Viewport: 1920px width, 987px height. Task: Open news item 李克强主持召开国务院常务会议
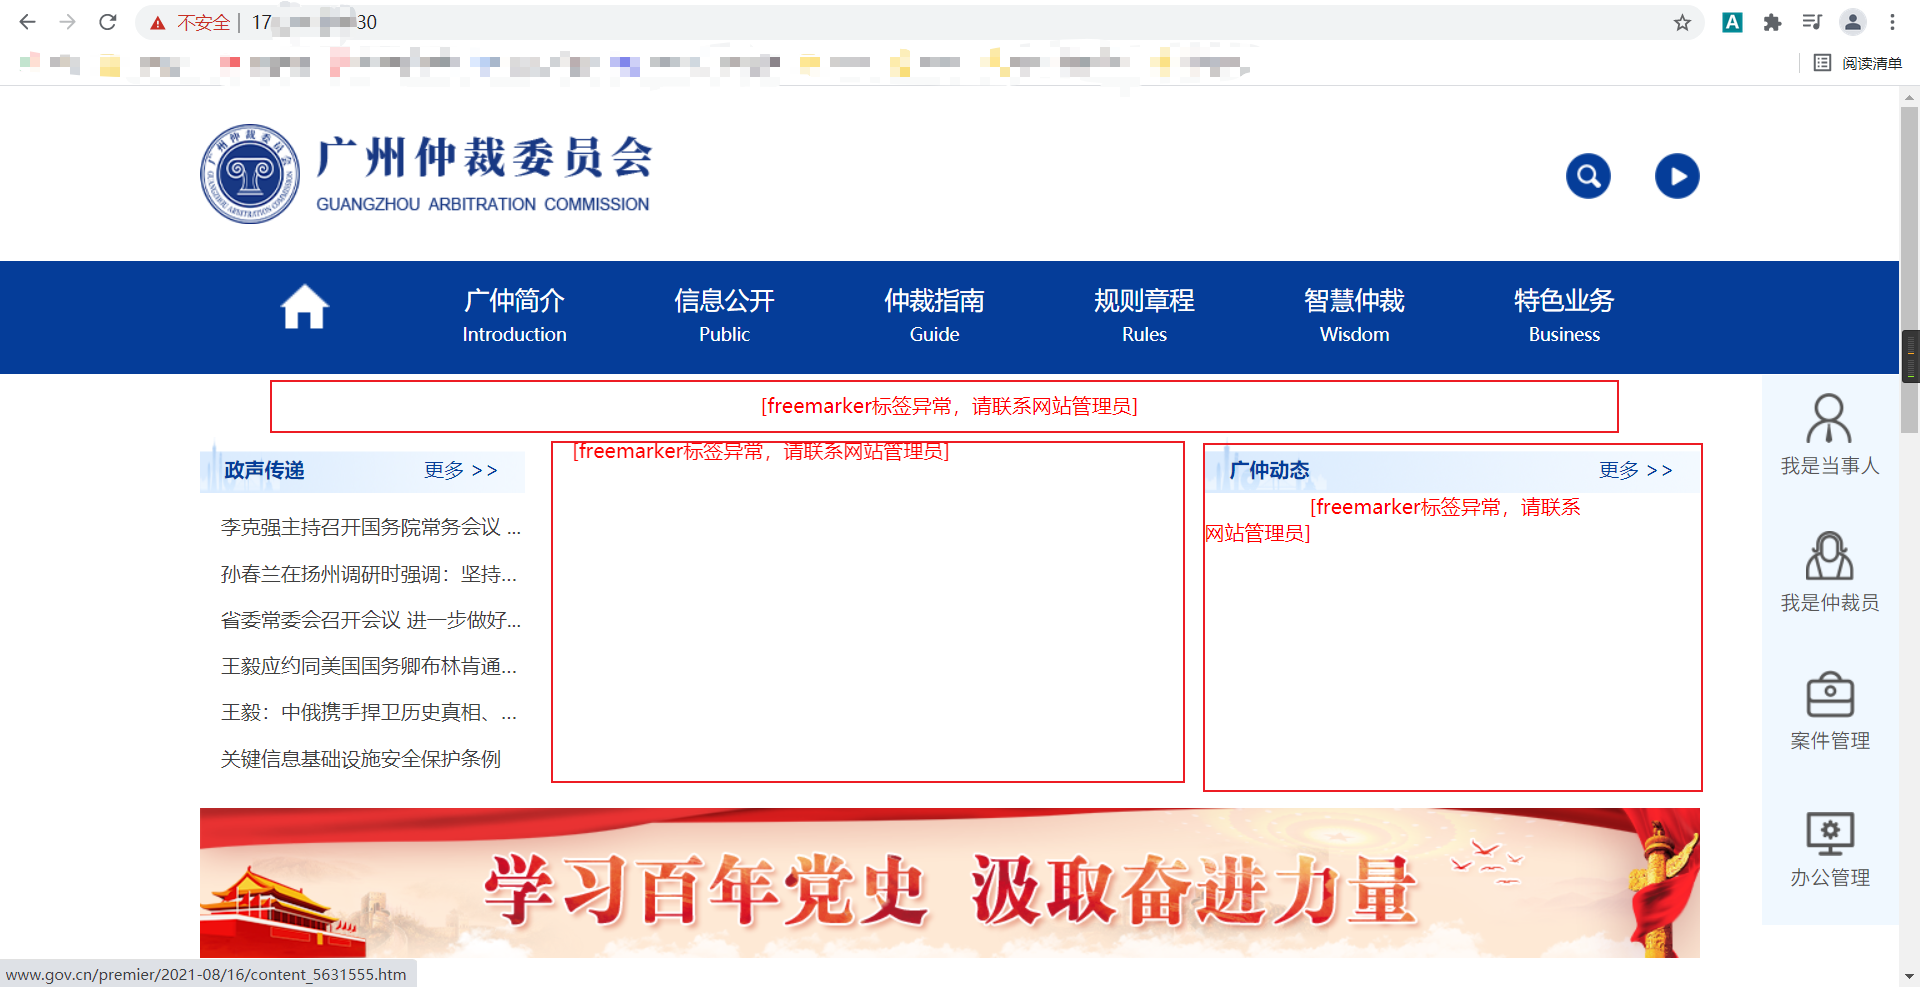tap(371, 527)
